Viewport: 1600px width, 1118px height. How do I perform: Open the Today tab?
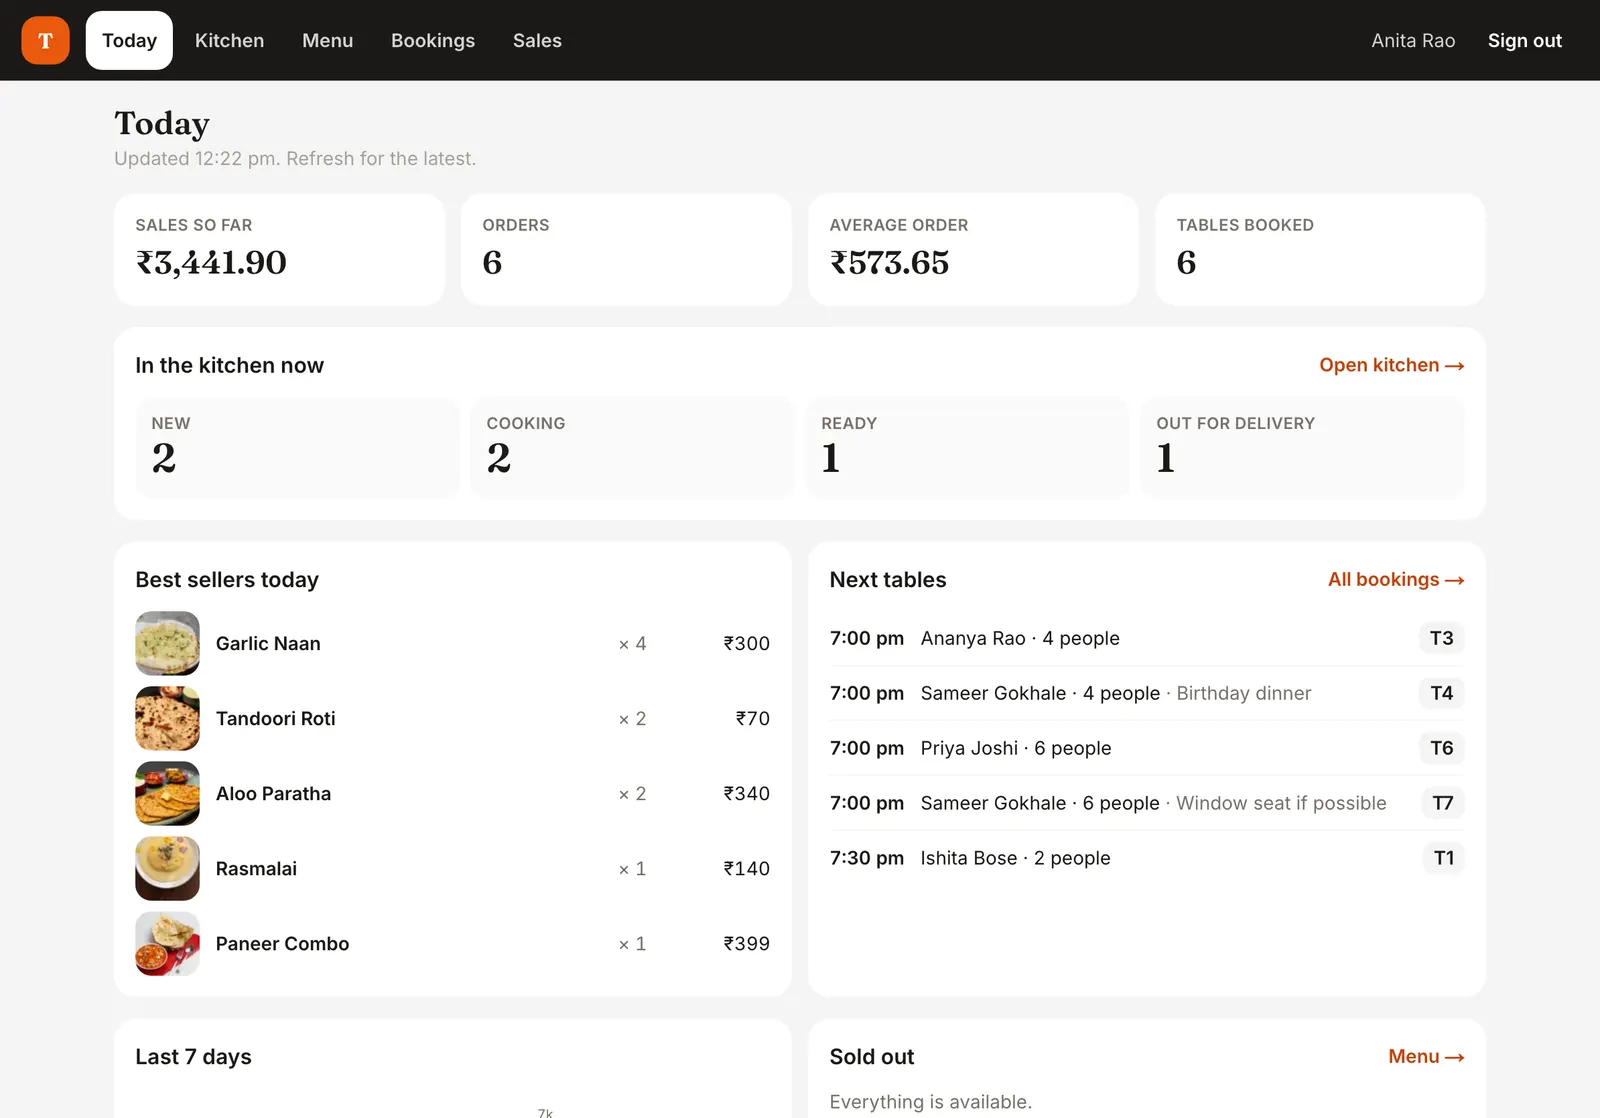pos(129,40)
